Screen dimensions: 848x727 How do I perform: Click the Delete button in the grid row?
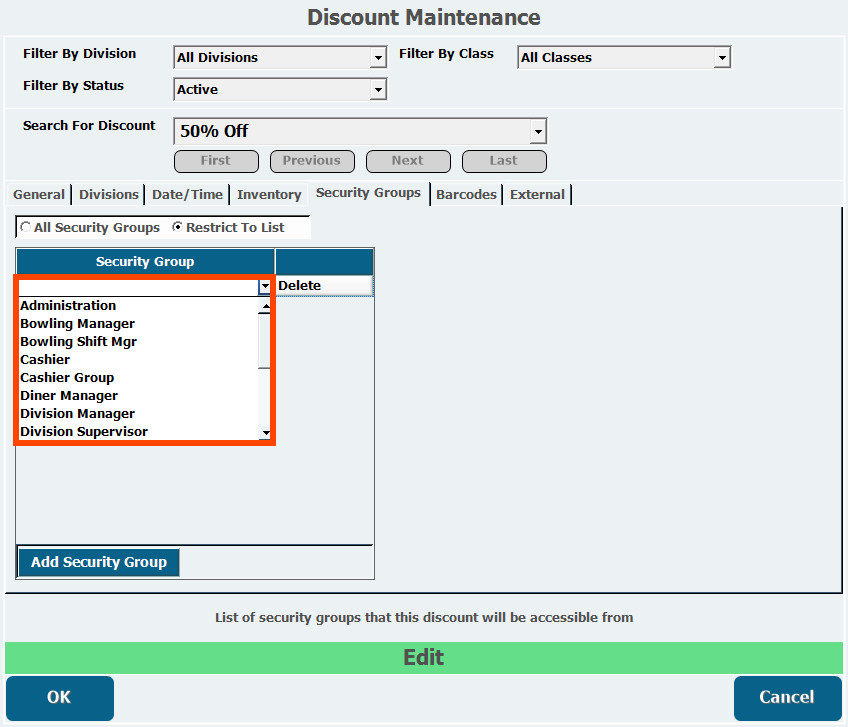pos(324,286)
